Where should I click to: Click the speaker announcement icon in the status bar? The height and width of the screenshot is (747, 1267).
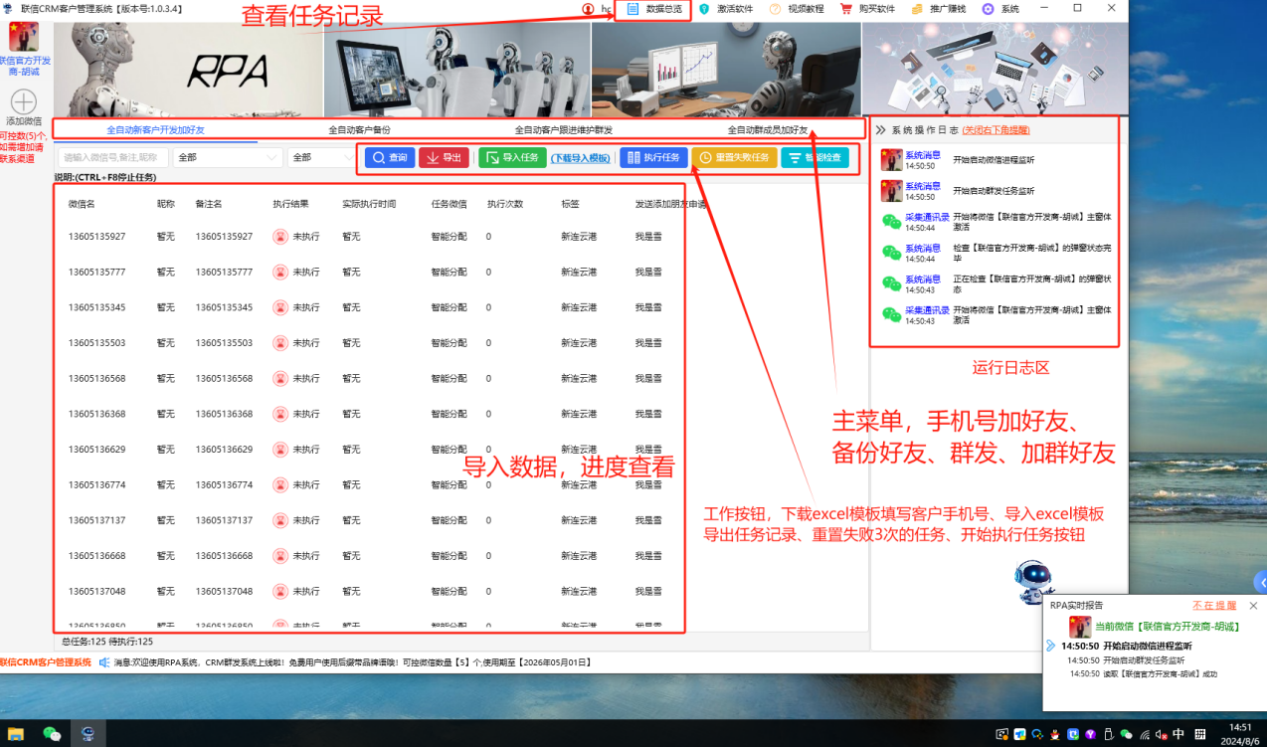(104, 662)
